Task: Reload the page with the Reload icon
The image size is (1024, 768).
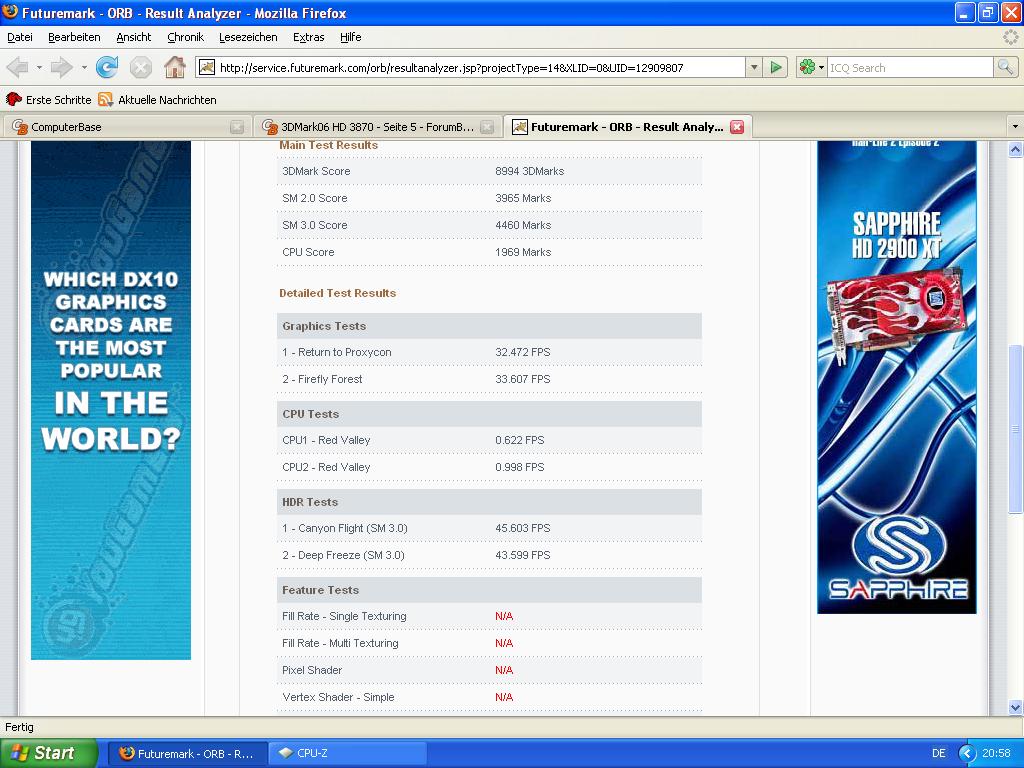Action: [106, 67]
